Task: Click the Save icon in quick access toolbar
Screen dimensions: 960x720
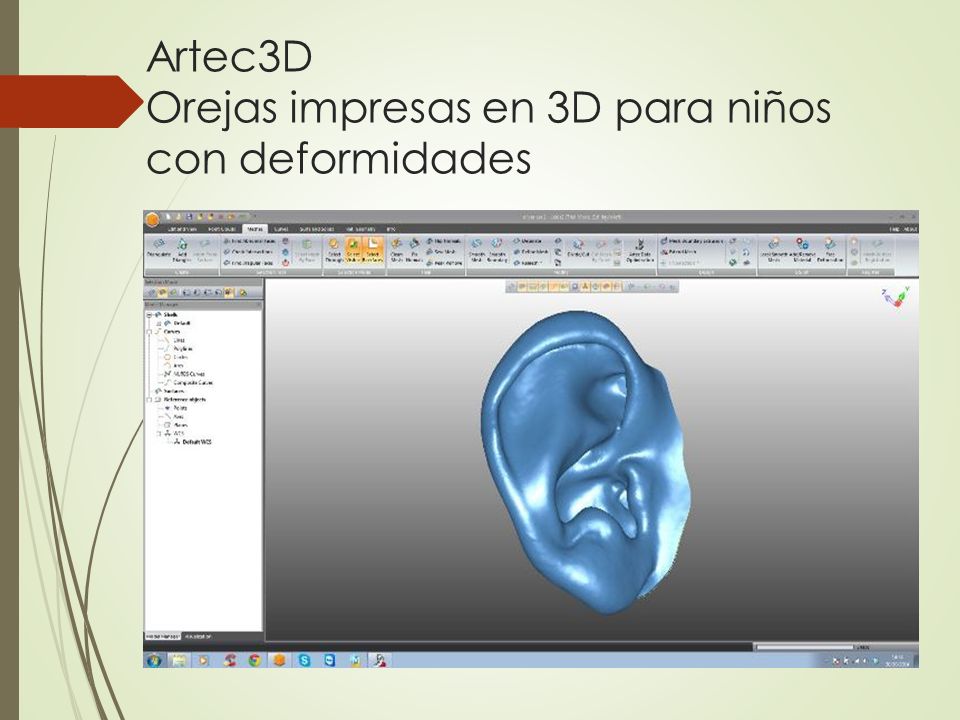Action: click(190, 217)
